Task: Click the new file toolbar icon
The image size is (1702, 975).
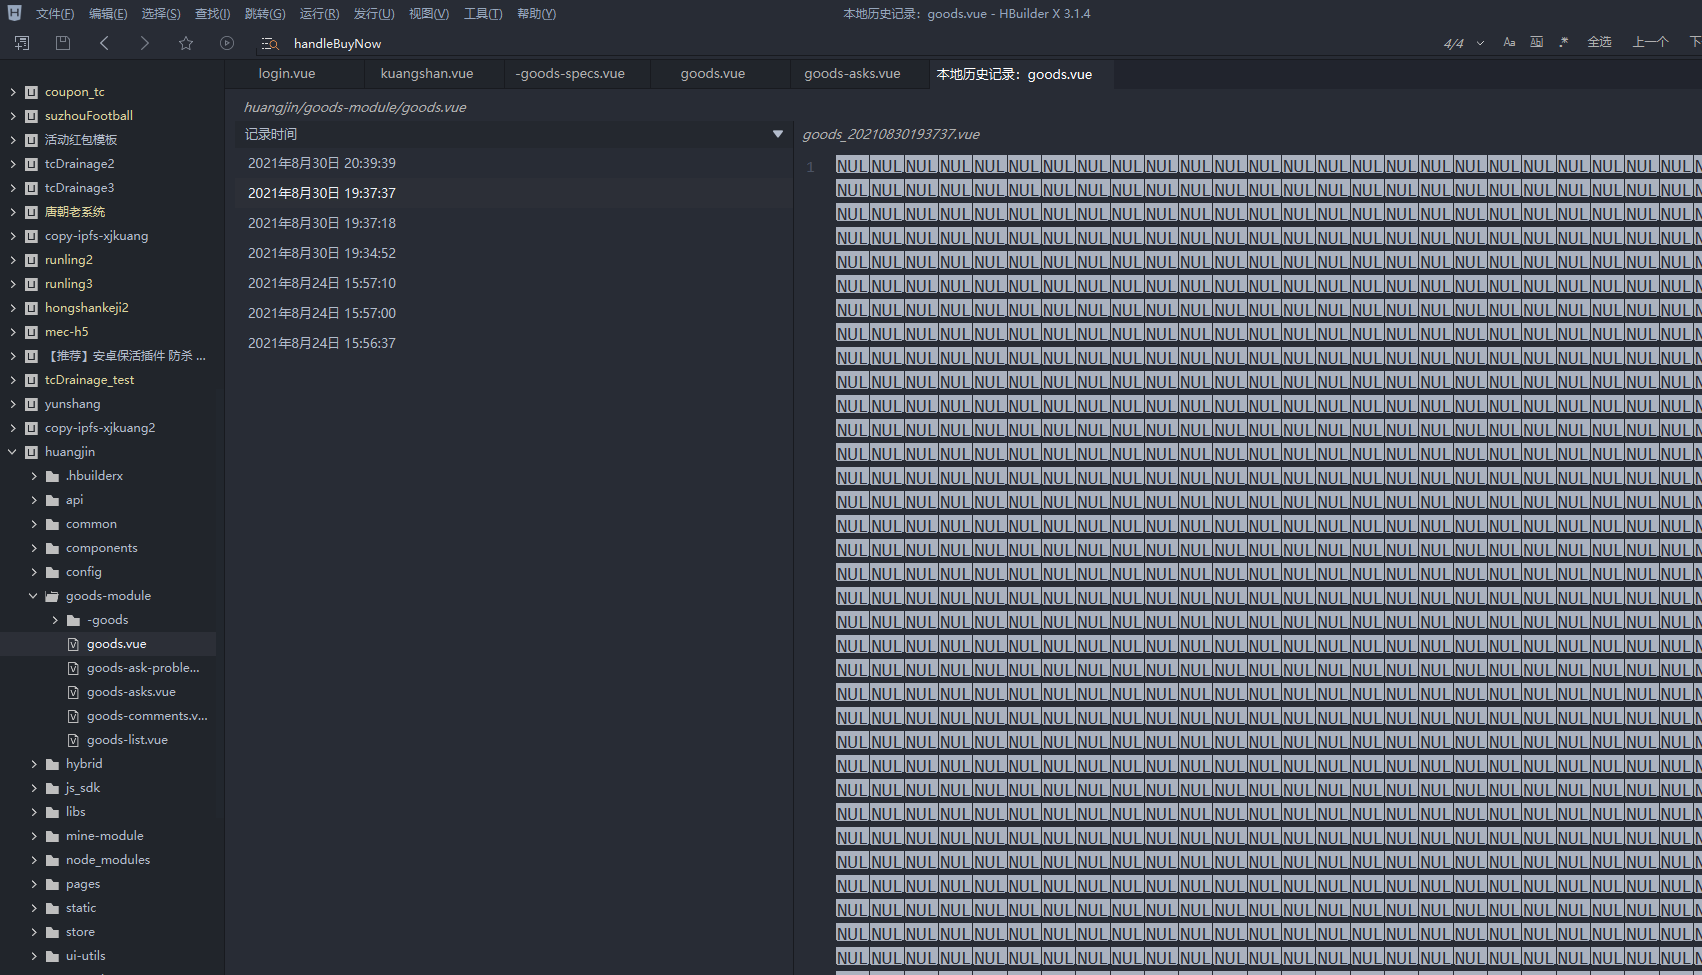Action: coord(22,43)
